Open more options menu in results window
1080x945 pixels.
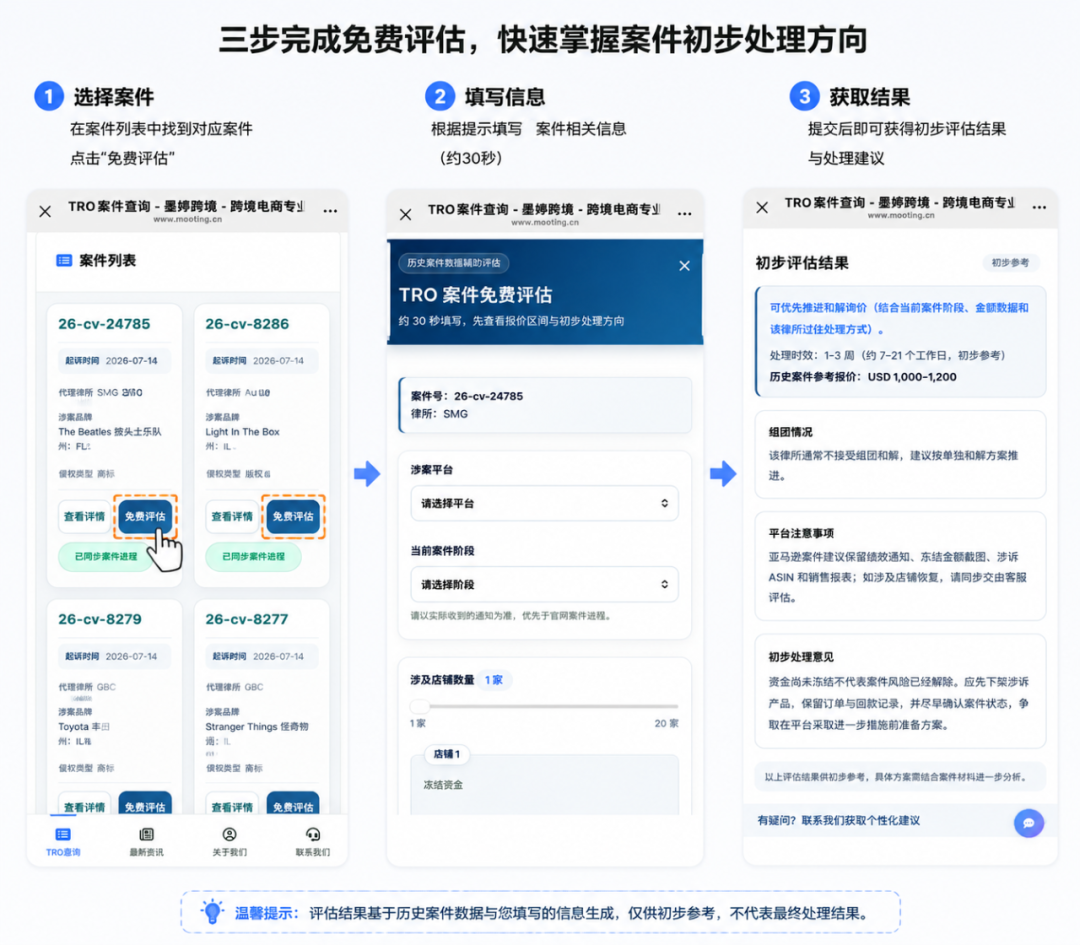coord(1039,207)
